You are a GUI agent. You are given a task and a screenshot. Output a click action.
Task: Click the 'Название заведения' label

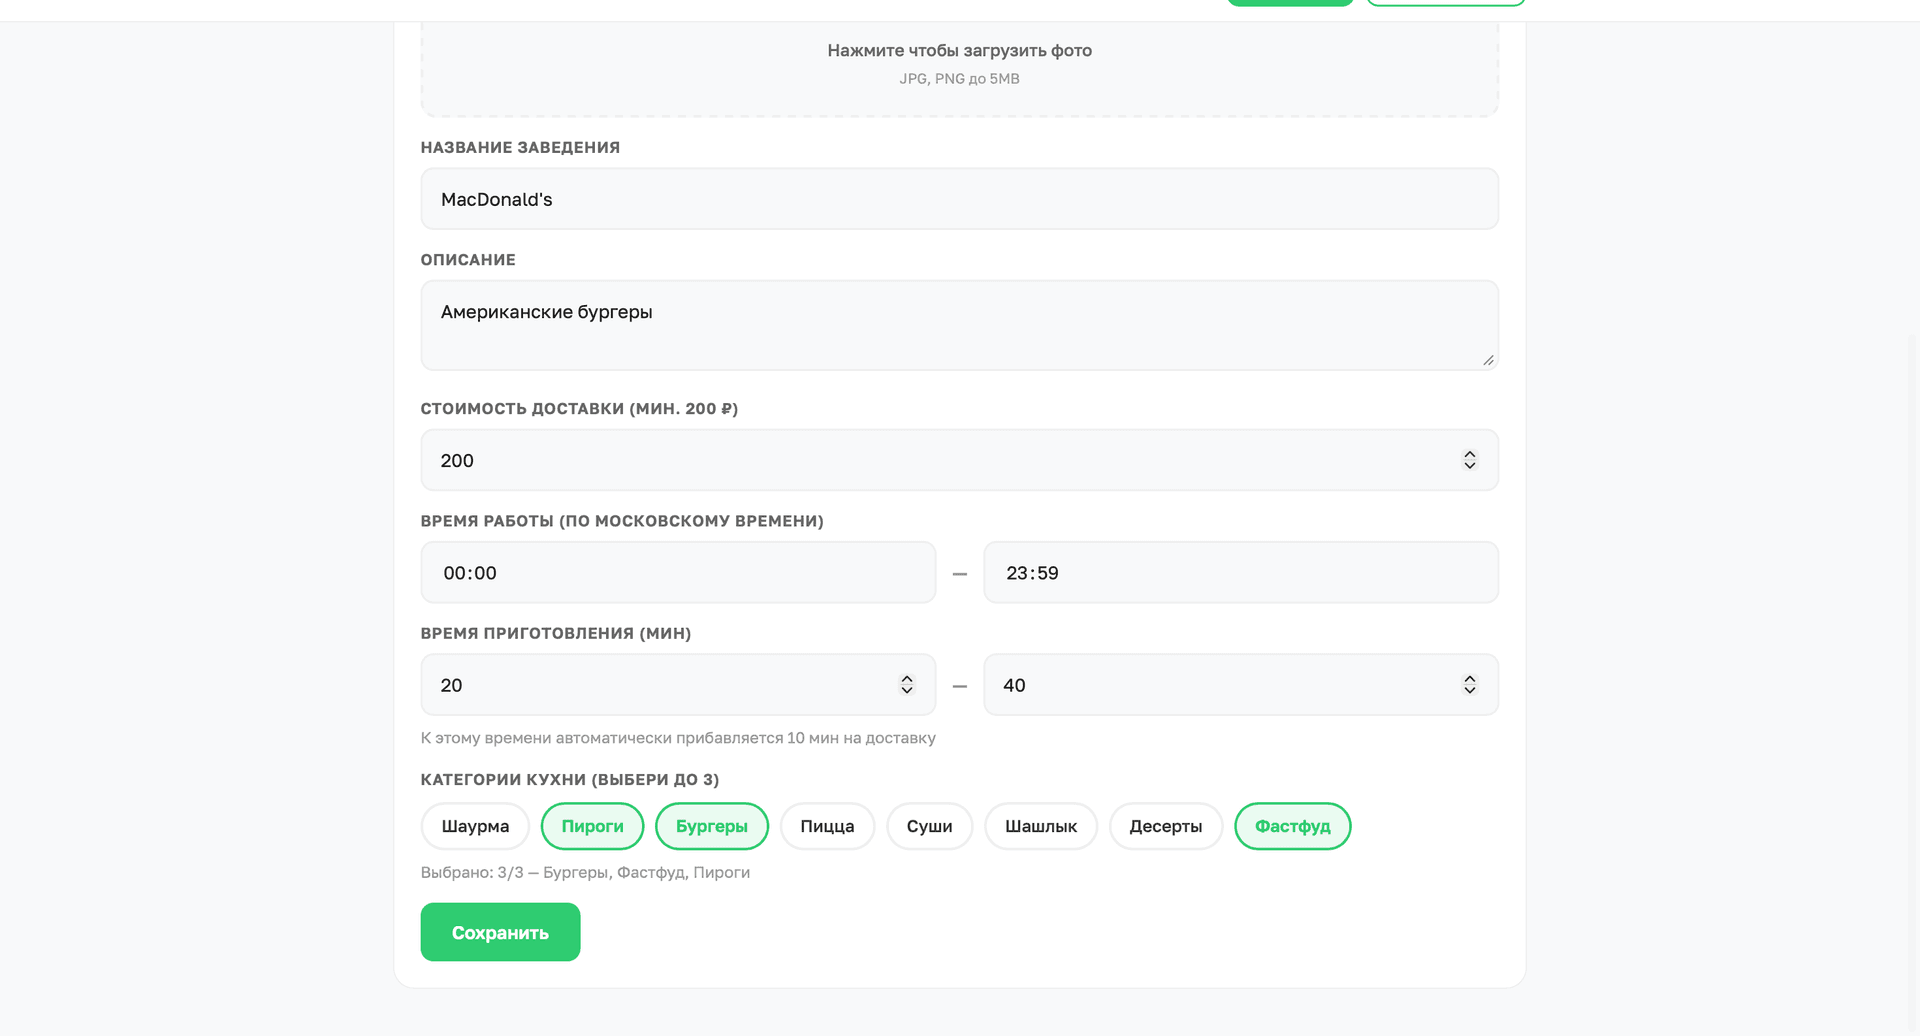(520, 148)
